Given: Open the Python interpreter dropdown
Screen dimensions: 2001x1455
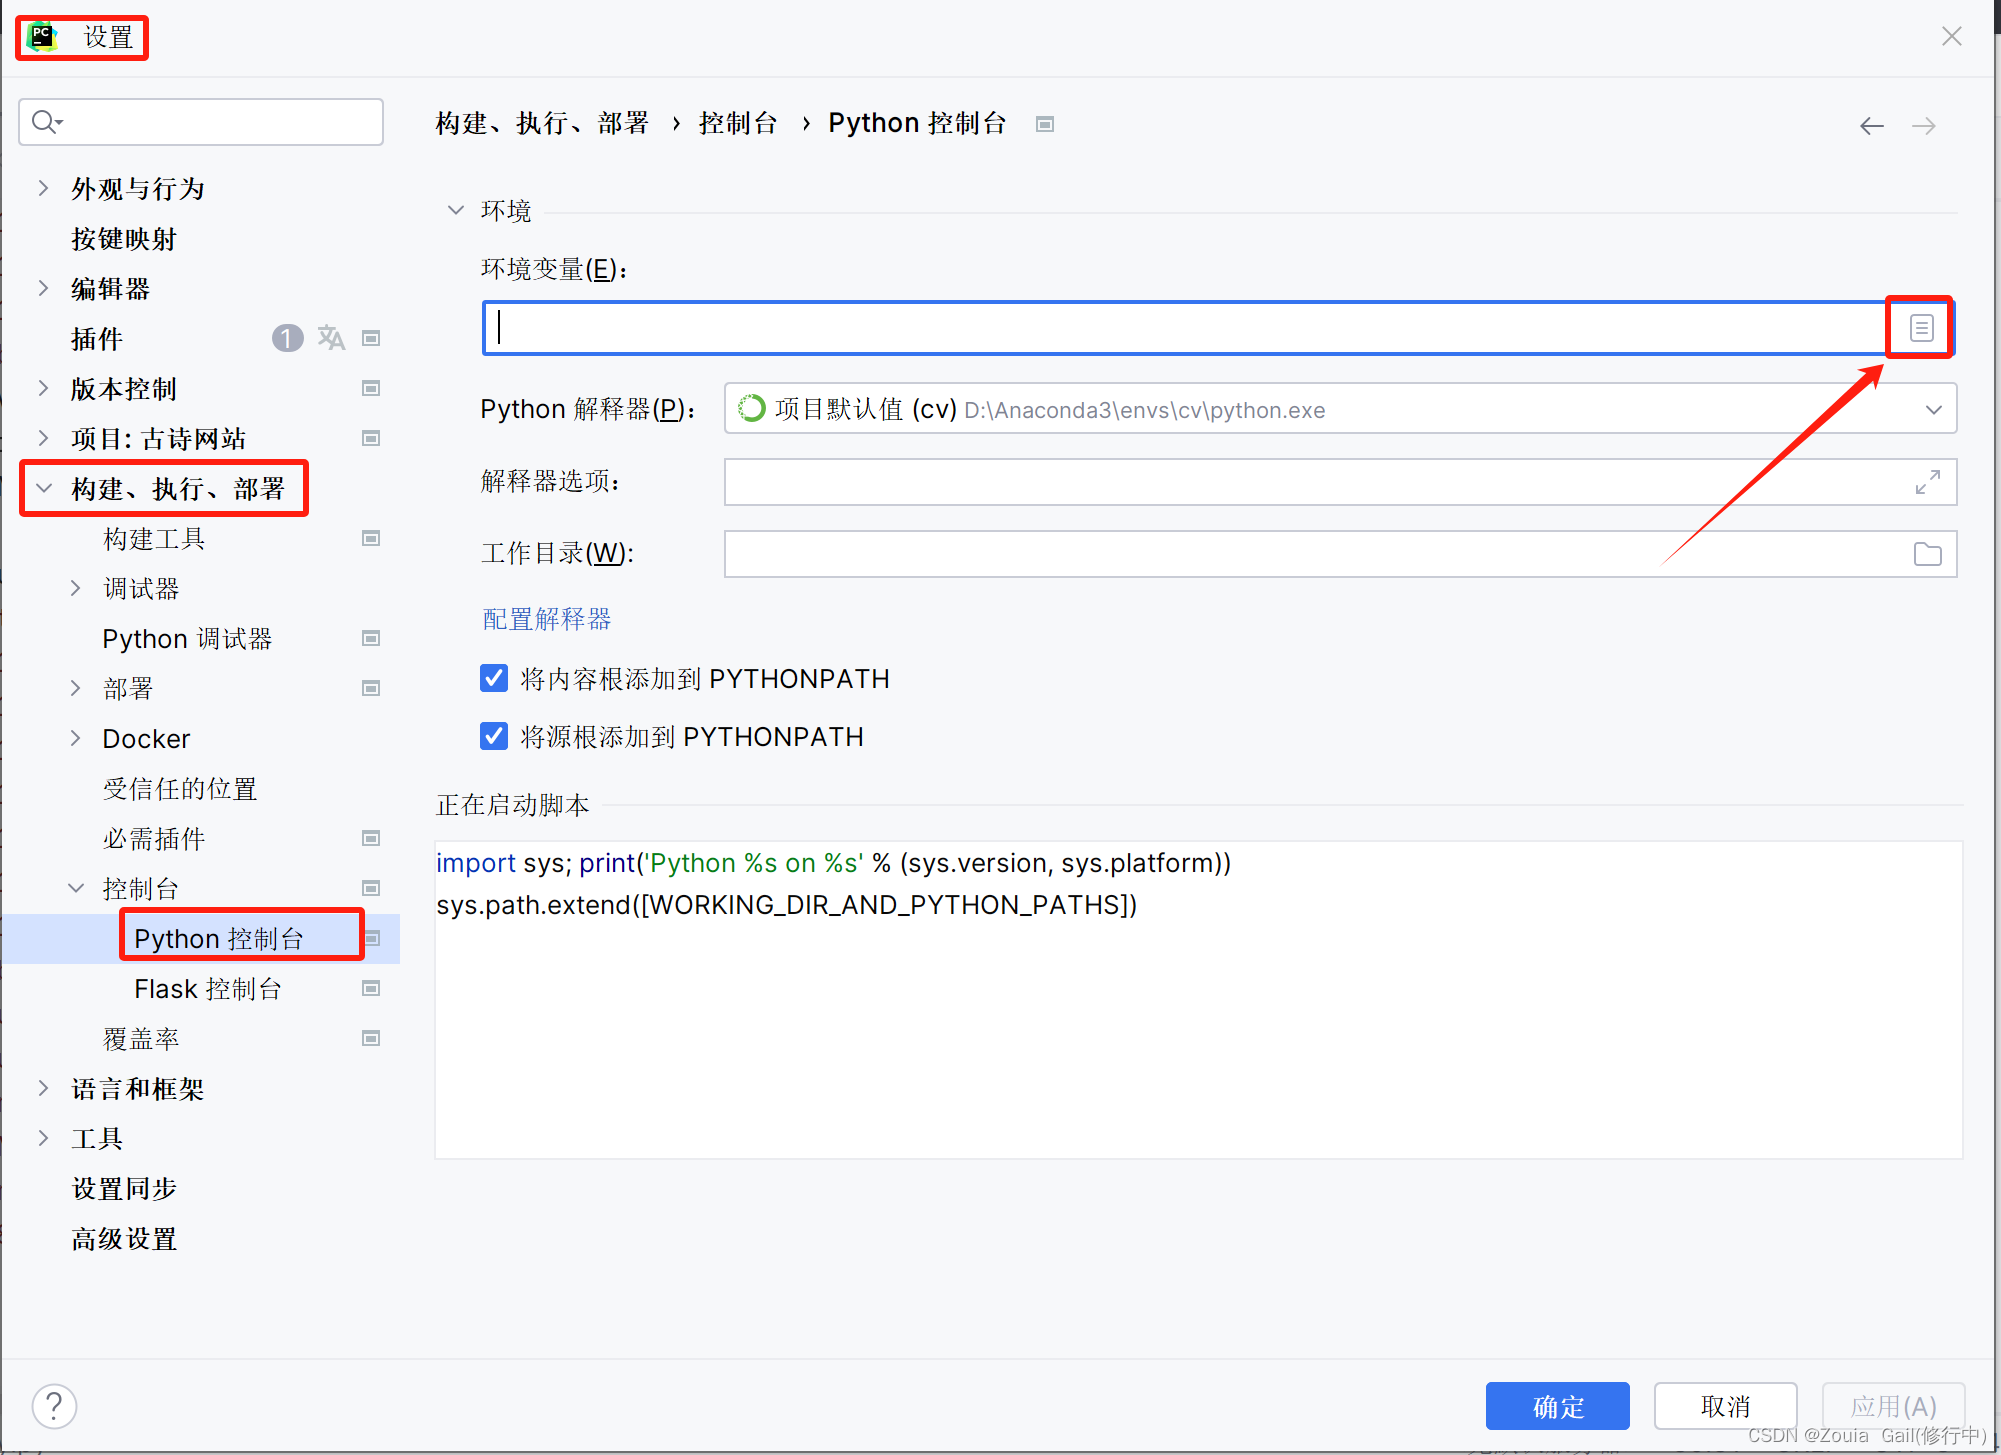Looking at the screenshot, I should tap(1933, 410).
